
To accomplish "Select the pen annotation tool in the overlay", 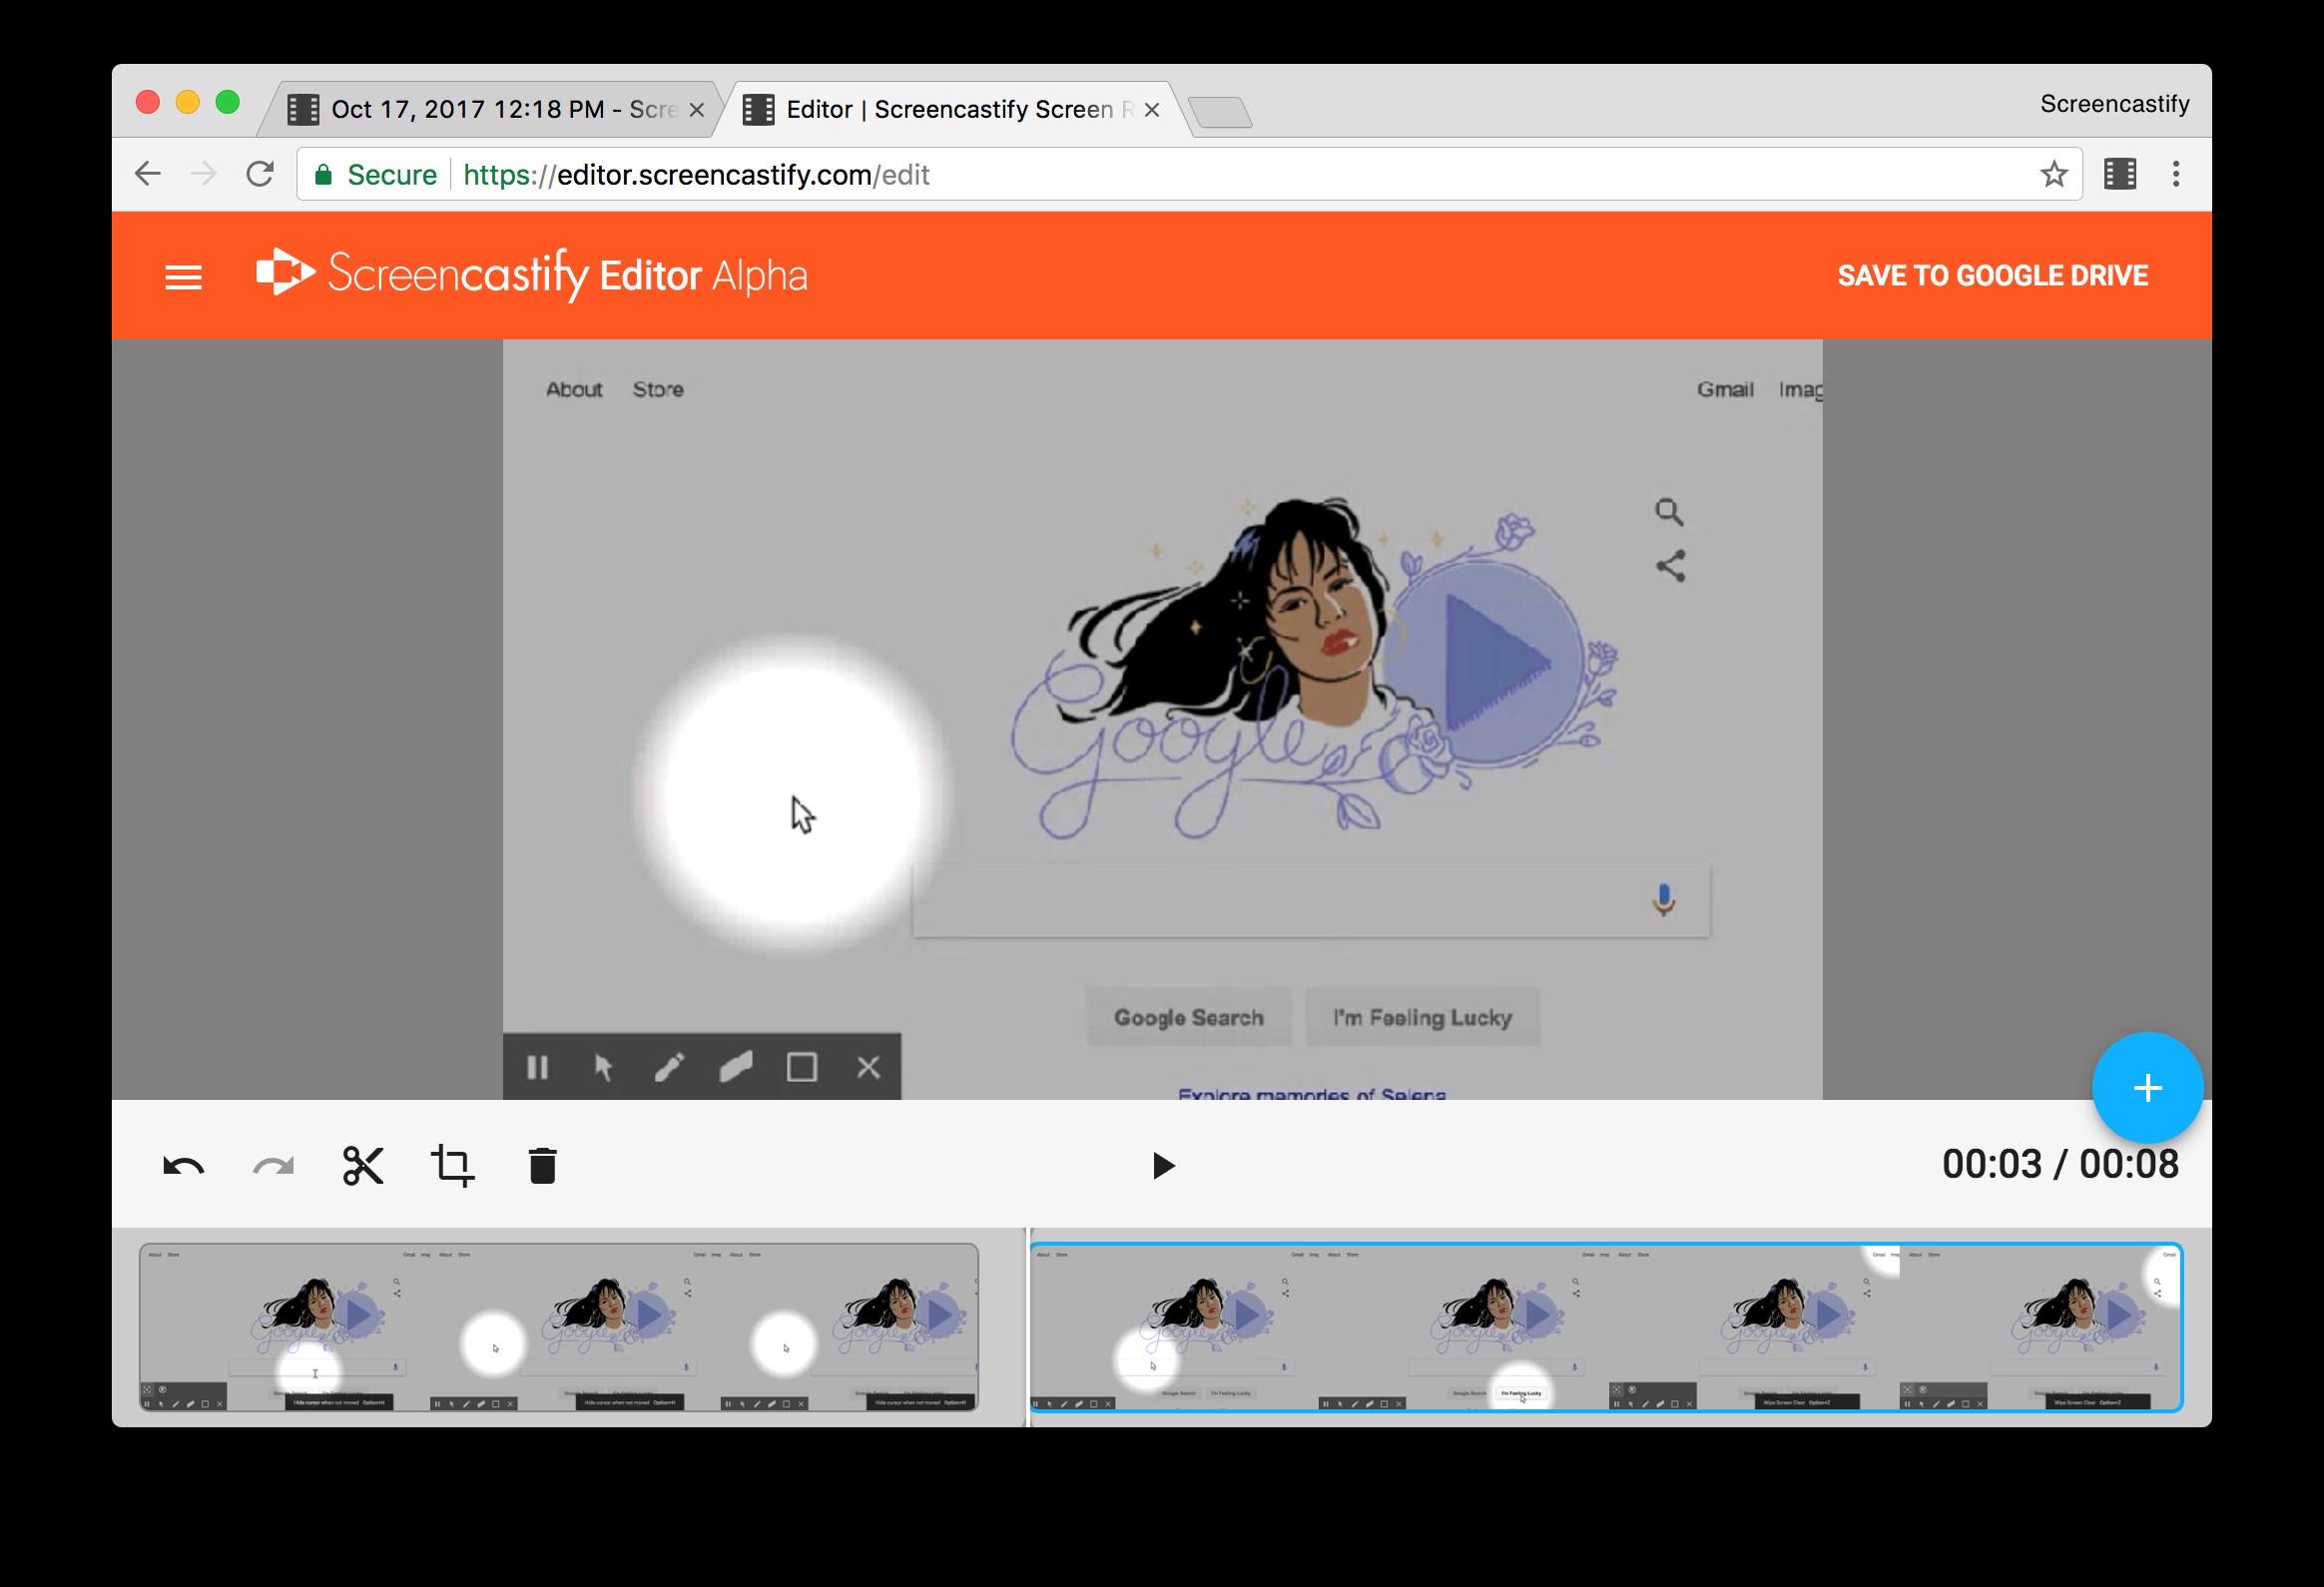I will 670,1067.
